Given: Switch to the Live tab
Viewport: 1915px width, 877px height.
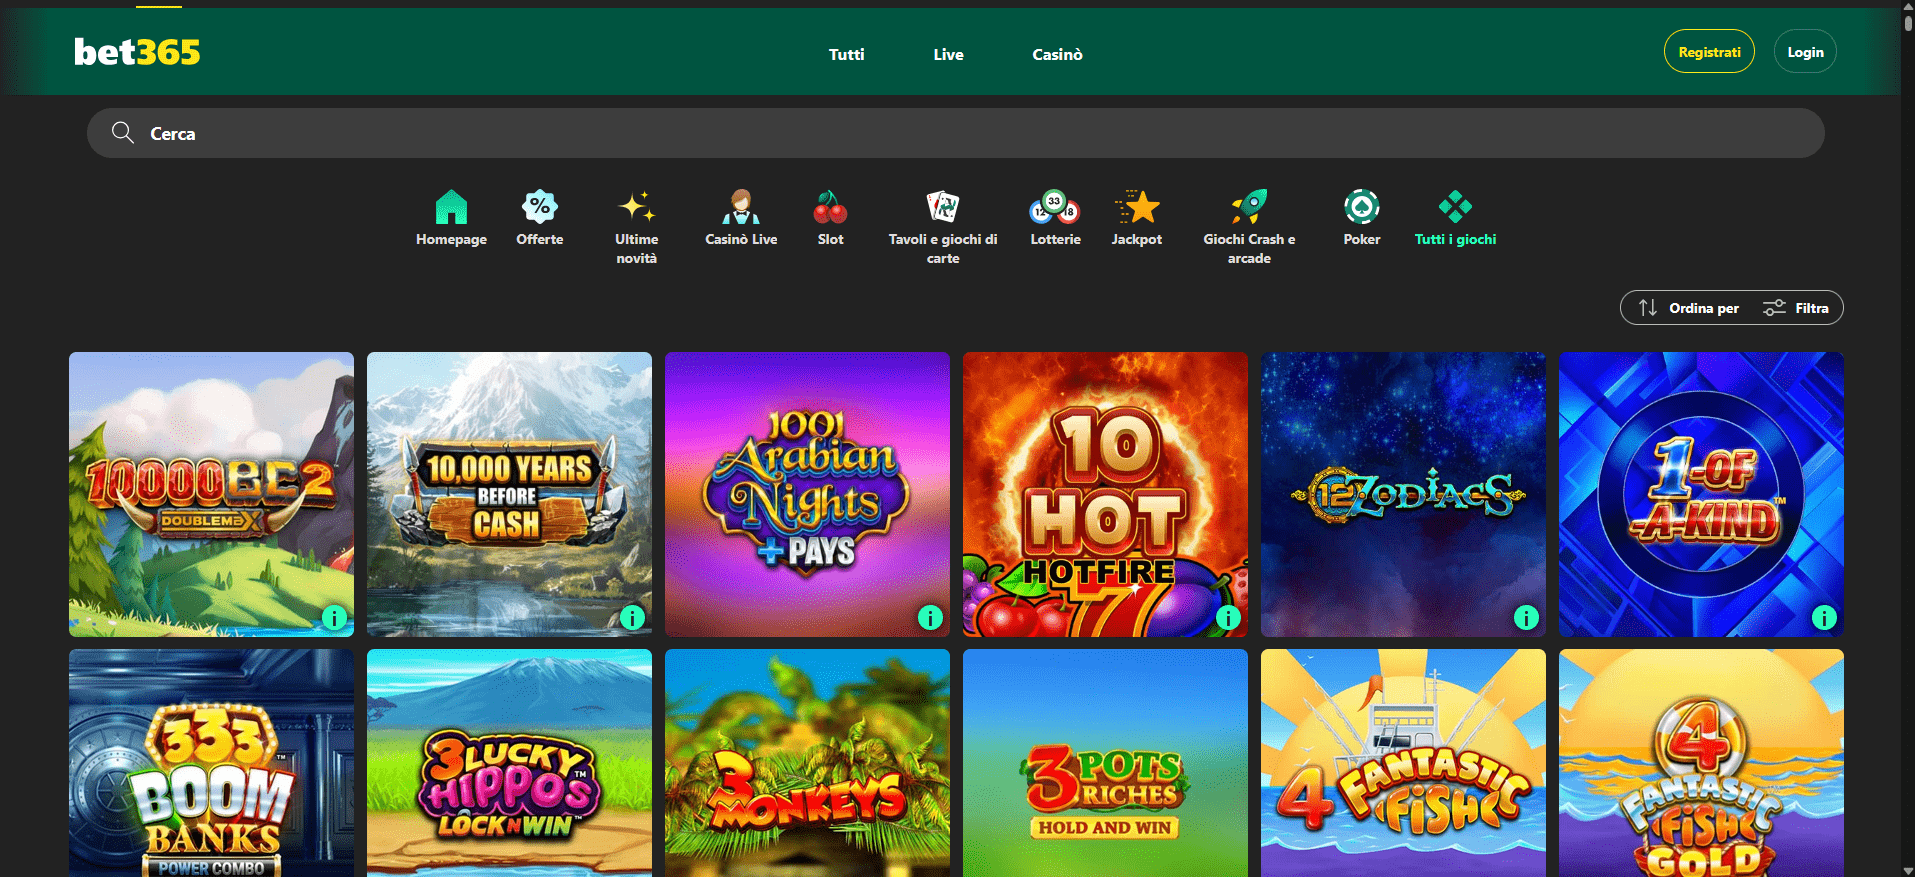Looking at the screenshot, I should pos(948,54).
